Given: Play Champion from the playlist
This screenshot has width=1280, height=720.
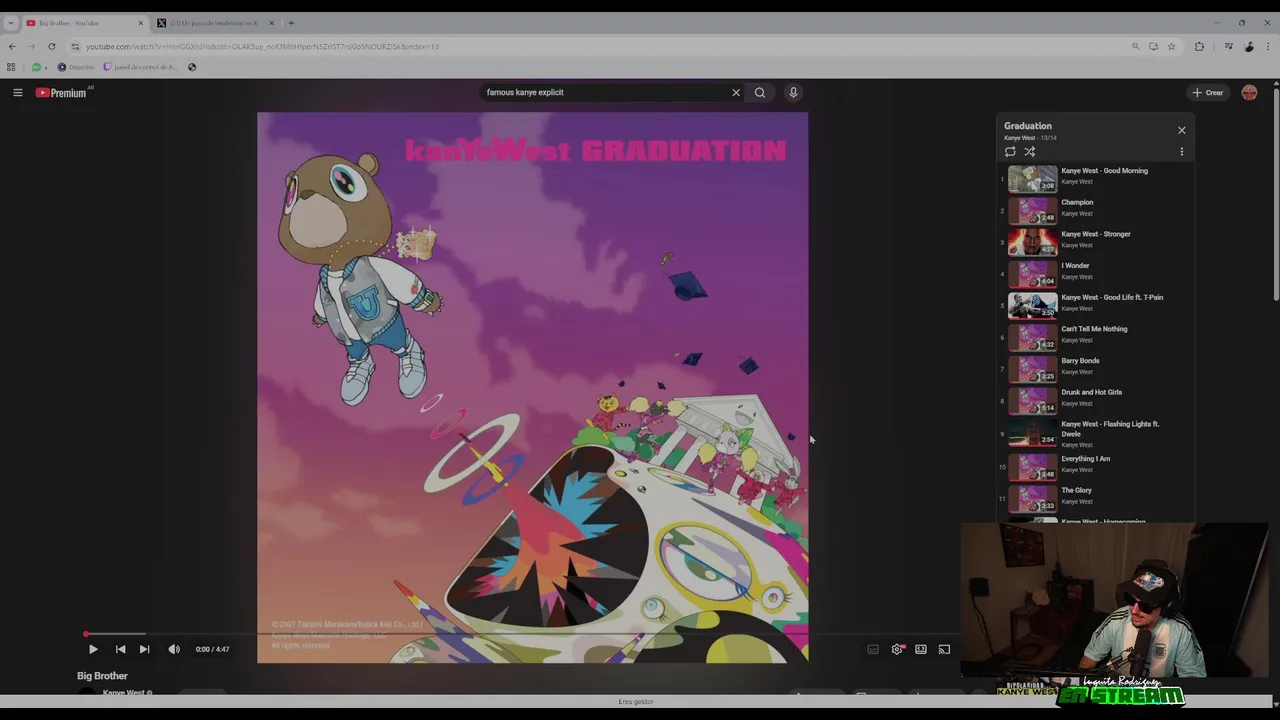Looking at the screenshot, I should [x=1096, y=210].
